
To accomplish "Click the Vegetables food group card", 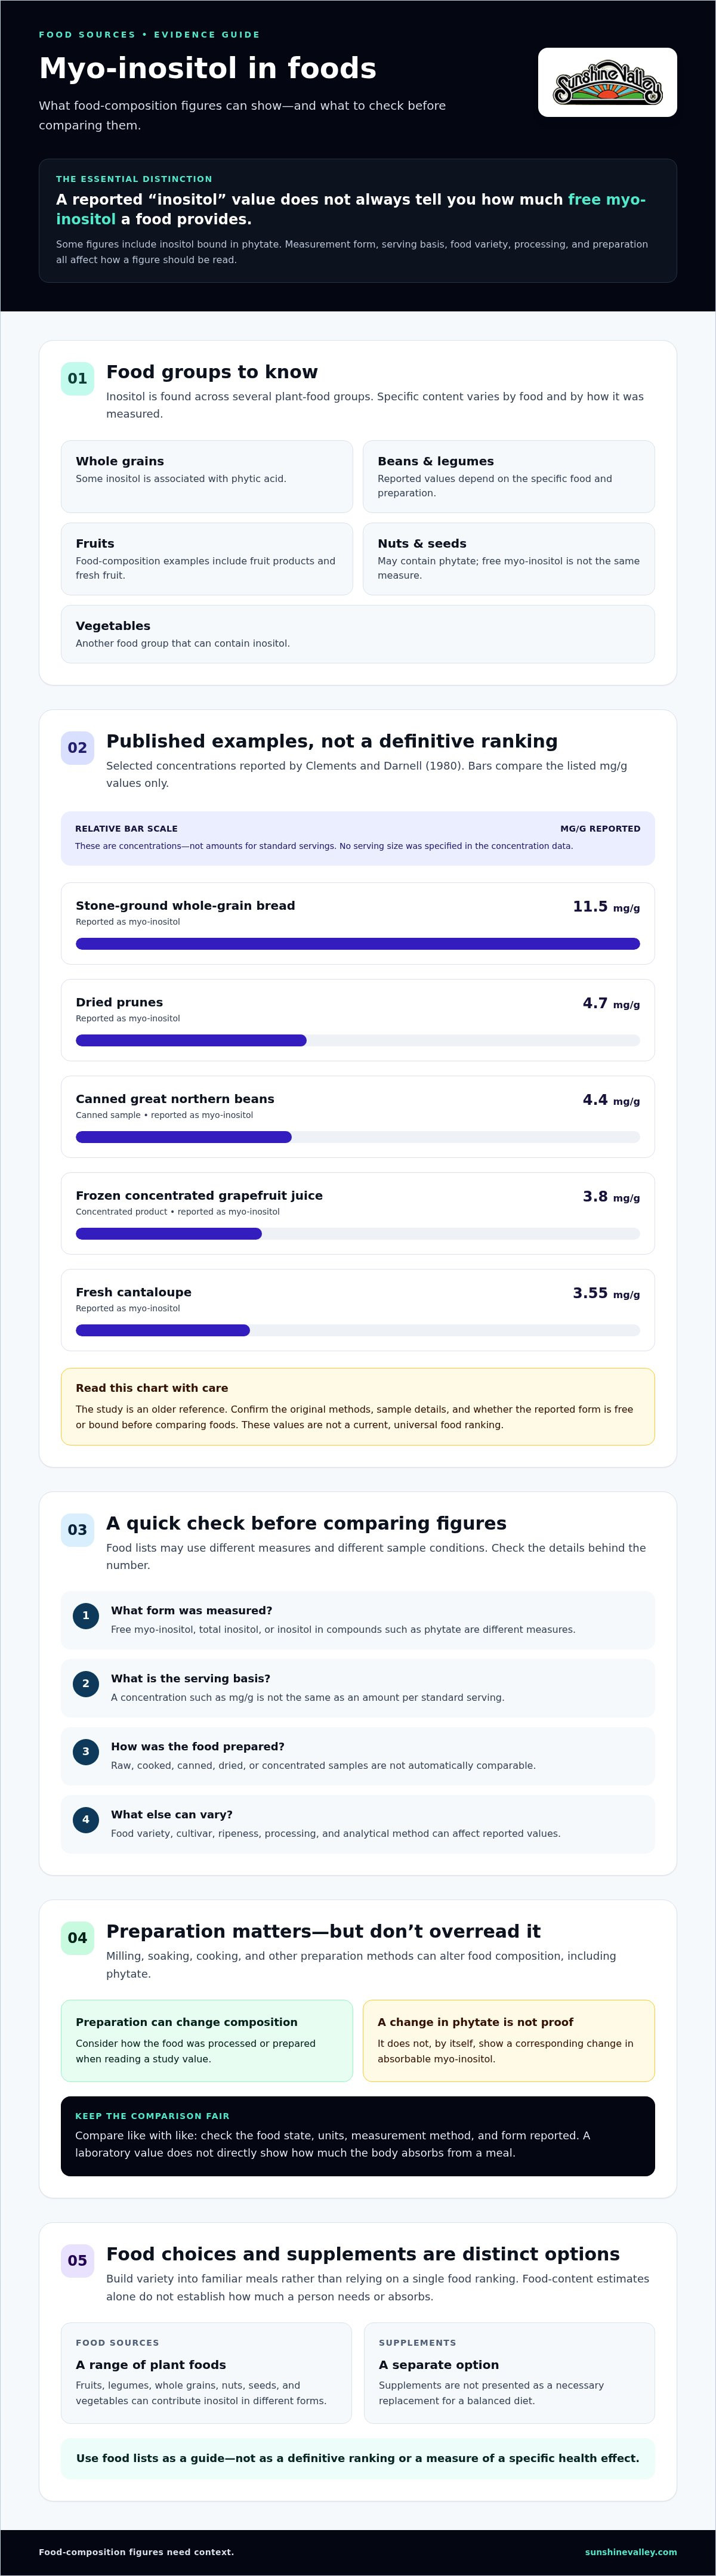I will coord(358,634).
